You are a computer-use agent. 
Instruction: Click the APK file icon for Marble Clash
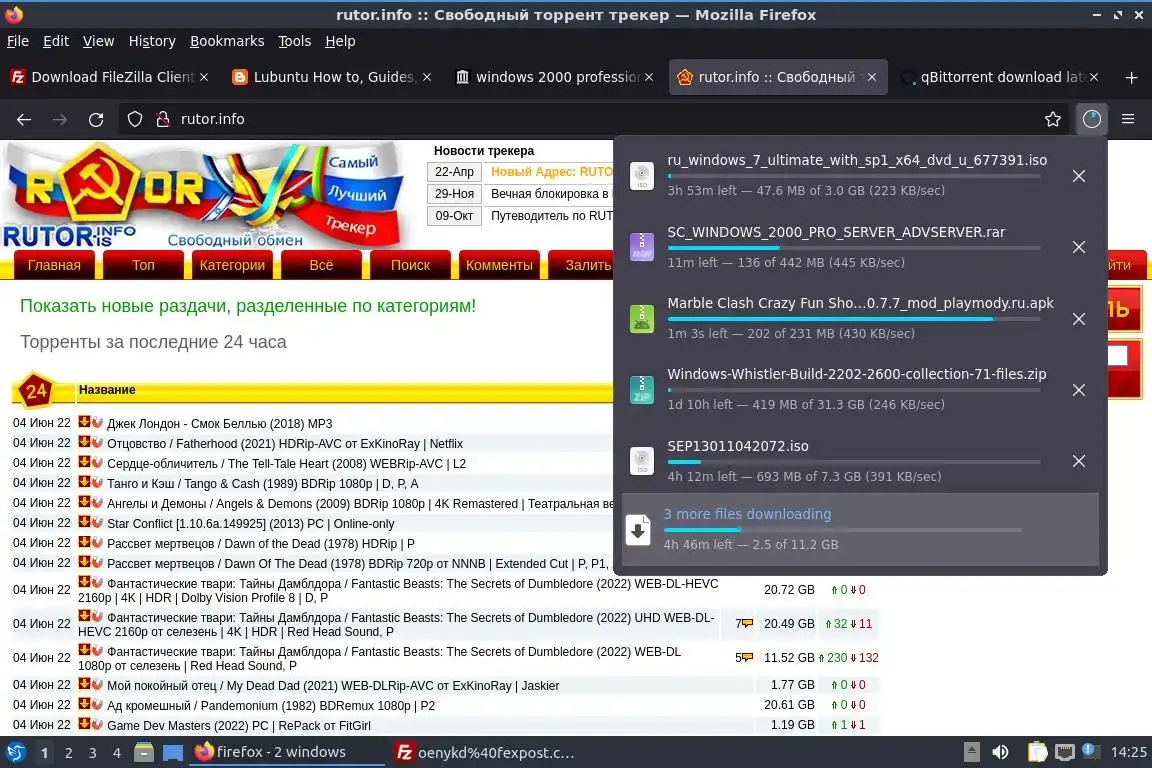click(641, 319)
